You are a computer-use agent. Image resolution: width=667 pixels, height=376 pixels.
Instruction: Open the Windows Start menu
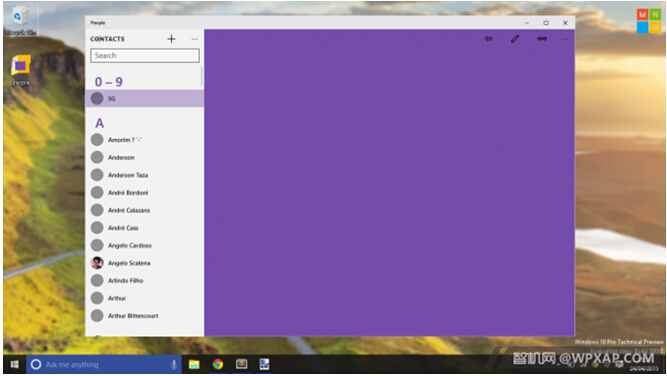[x=14, y=365]
